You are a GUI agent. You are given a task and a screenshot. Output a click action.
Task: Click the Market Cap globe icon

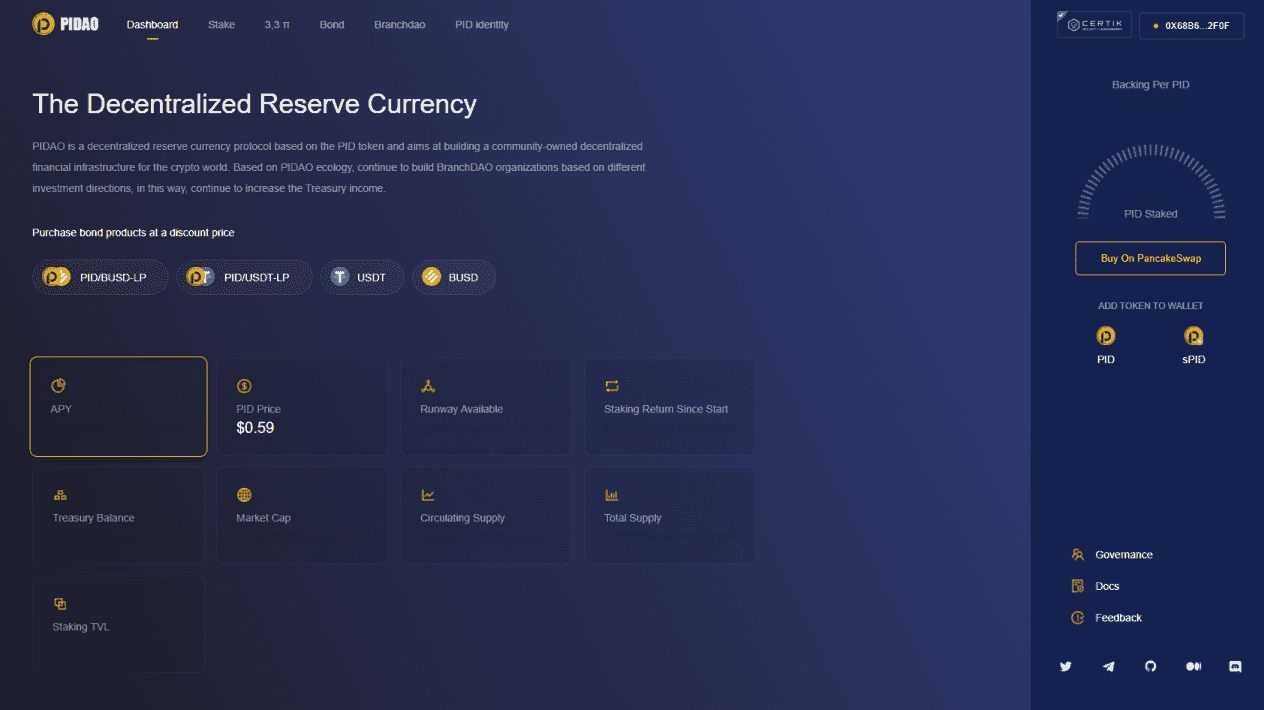click(x=244, y=495)
